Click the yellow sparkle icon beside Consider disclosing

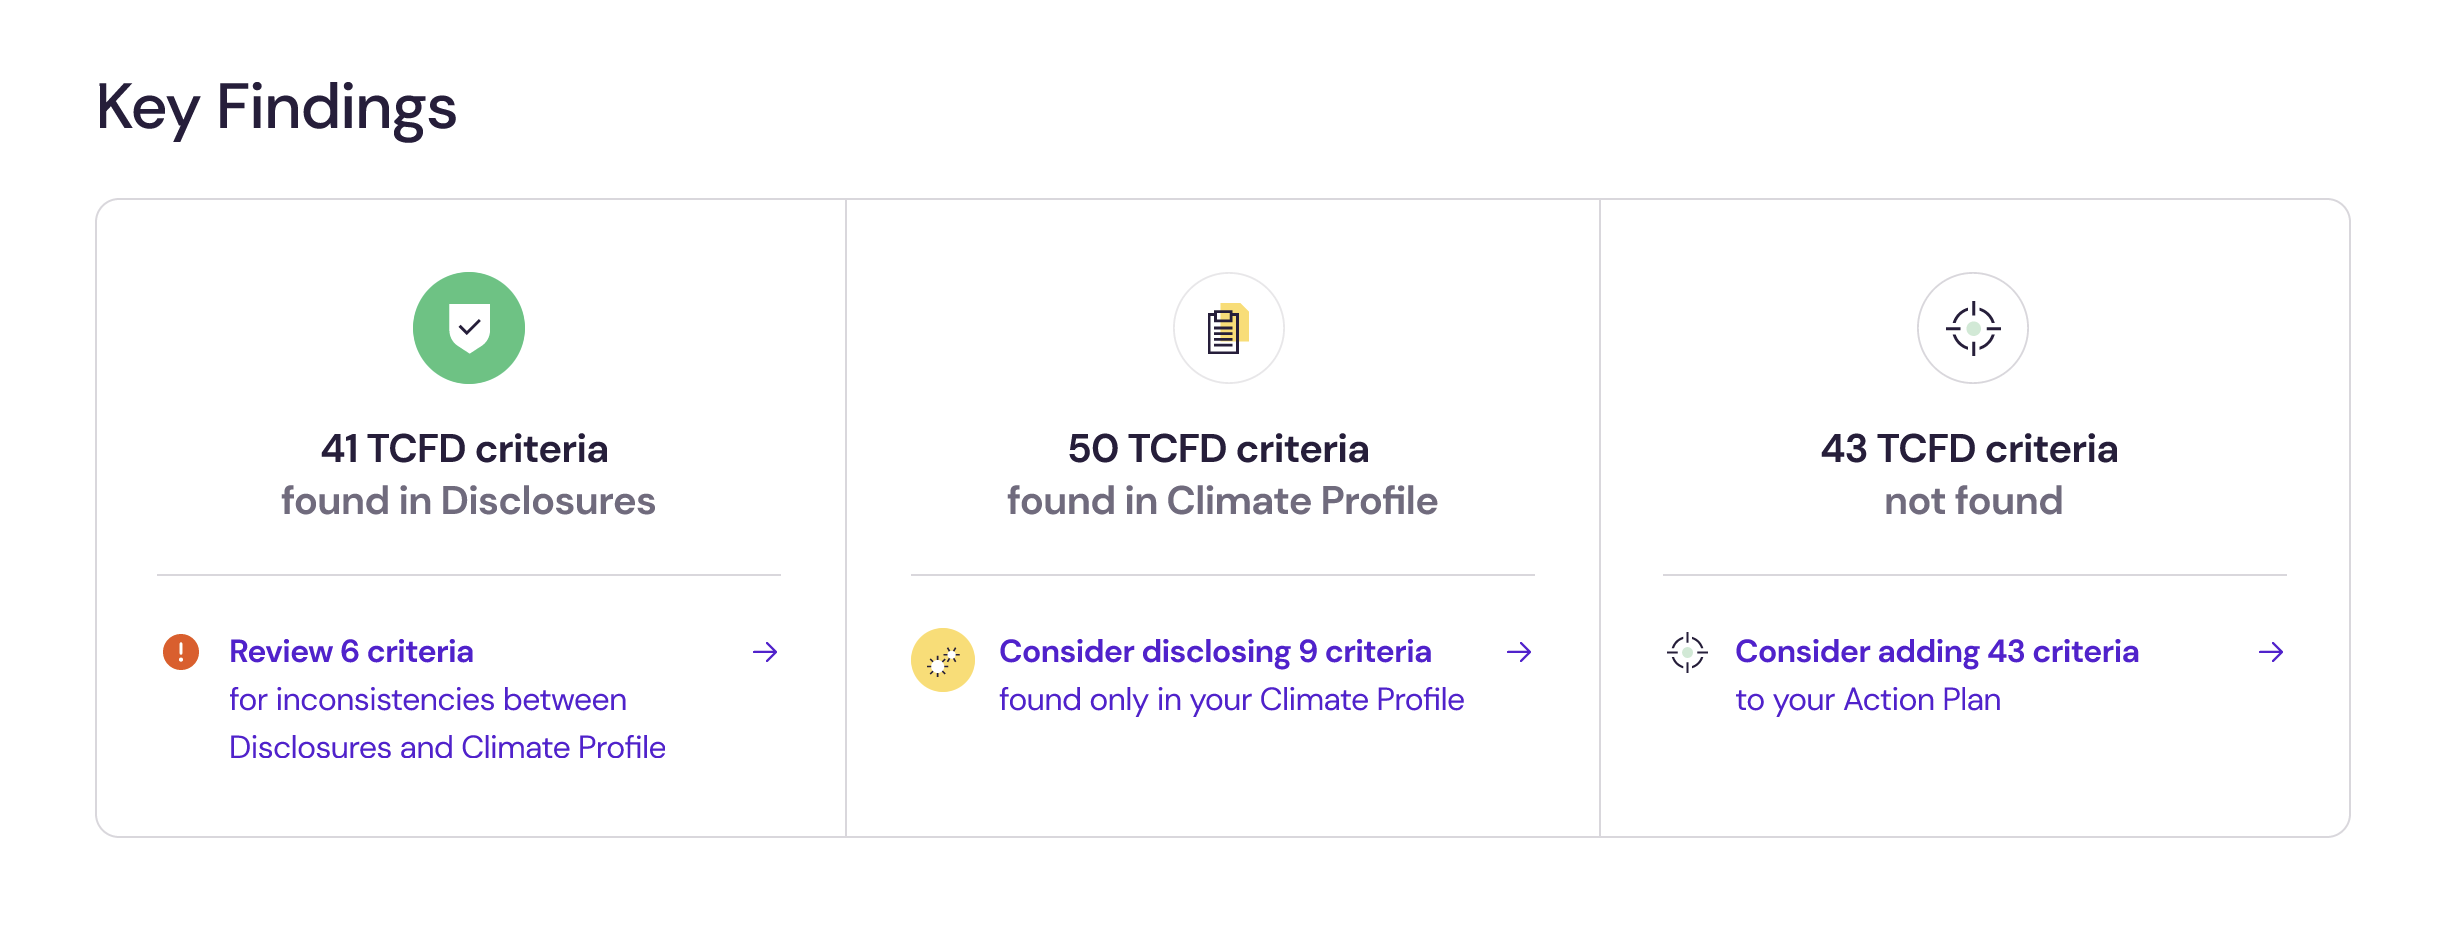(x=942, y=660)
